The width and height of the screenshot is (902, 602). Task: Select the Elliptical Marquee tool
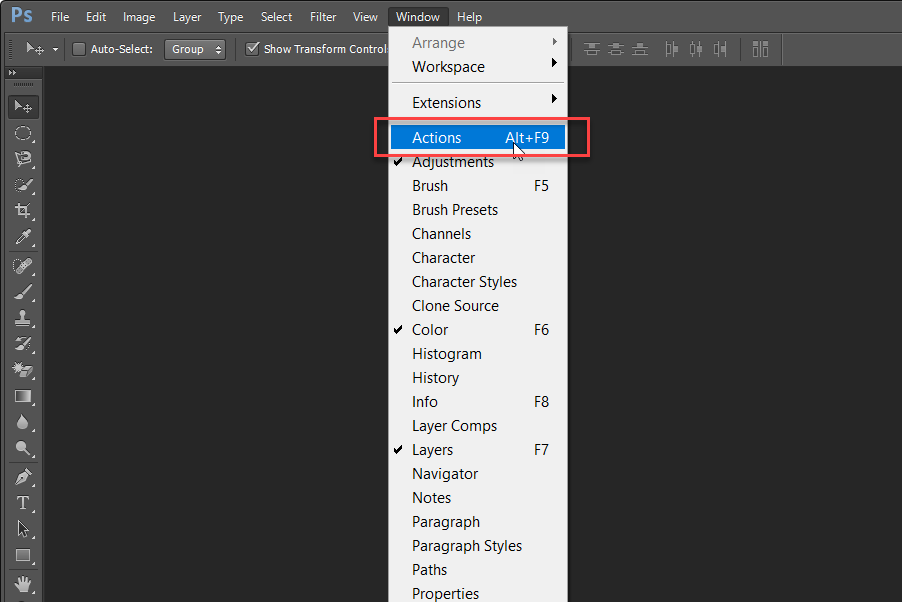(x=23, y=133)
